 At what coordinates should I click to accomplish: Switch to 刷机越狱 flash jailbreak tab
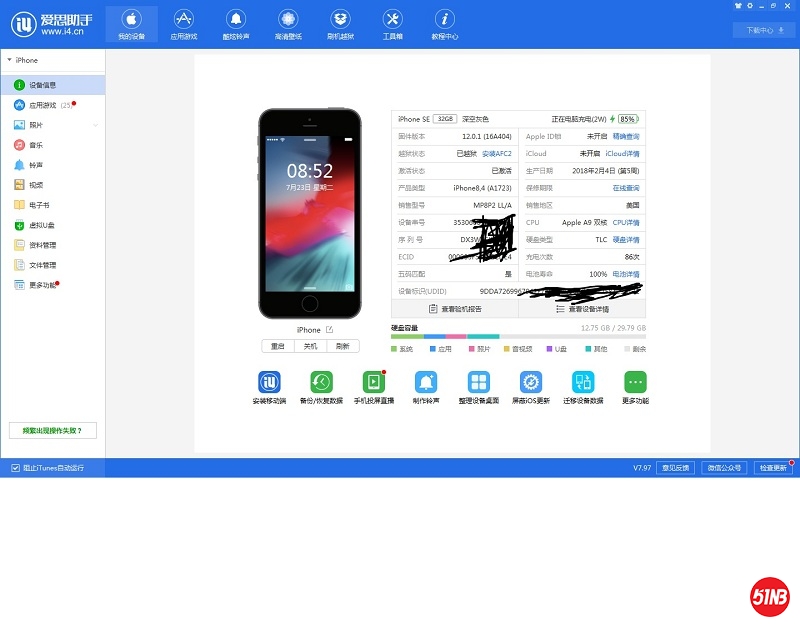340,25
